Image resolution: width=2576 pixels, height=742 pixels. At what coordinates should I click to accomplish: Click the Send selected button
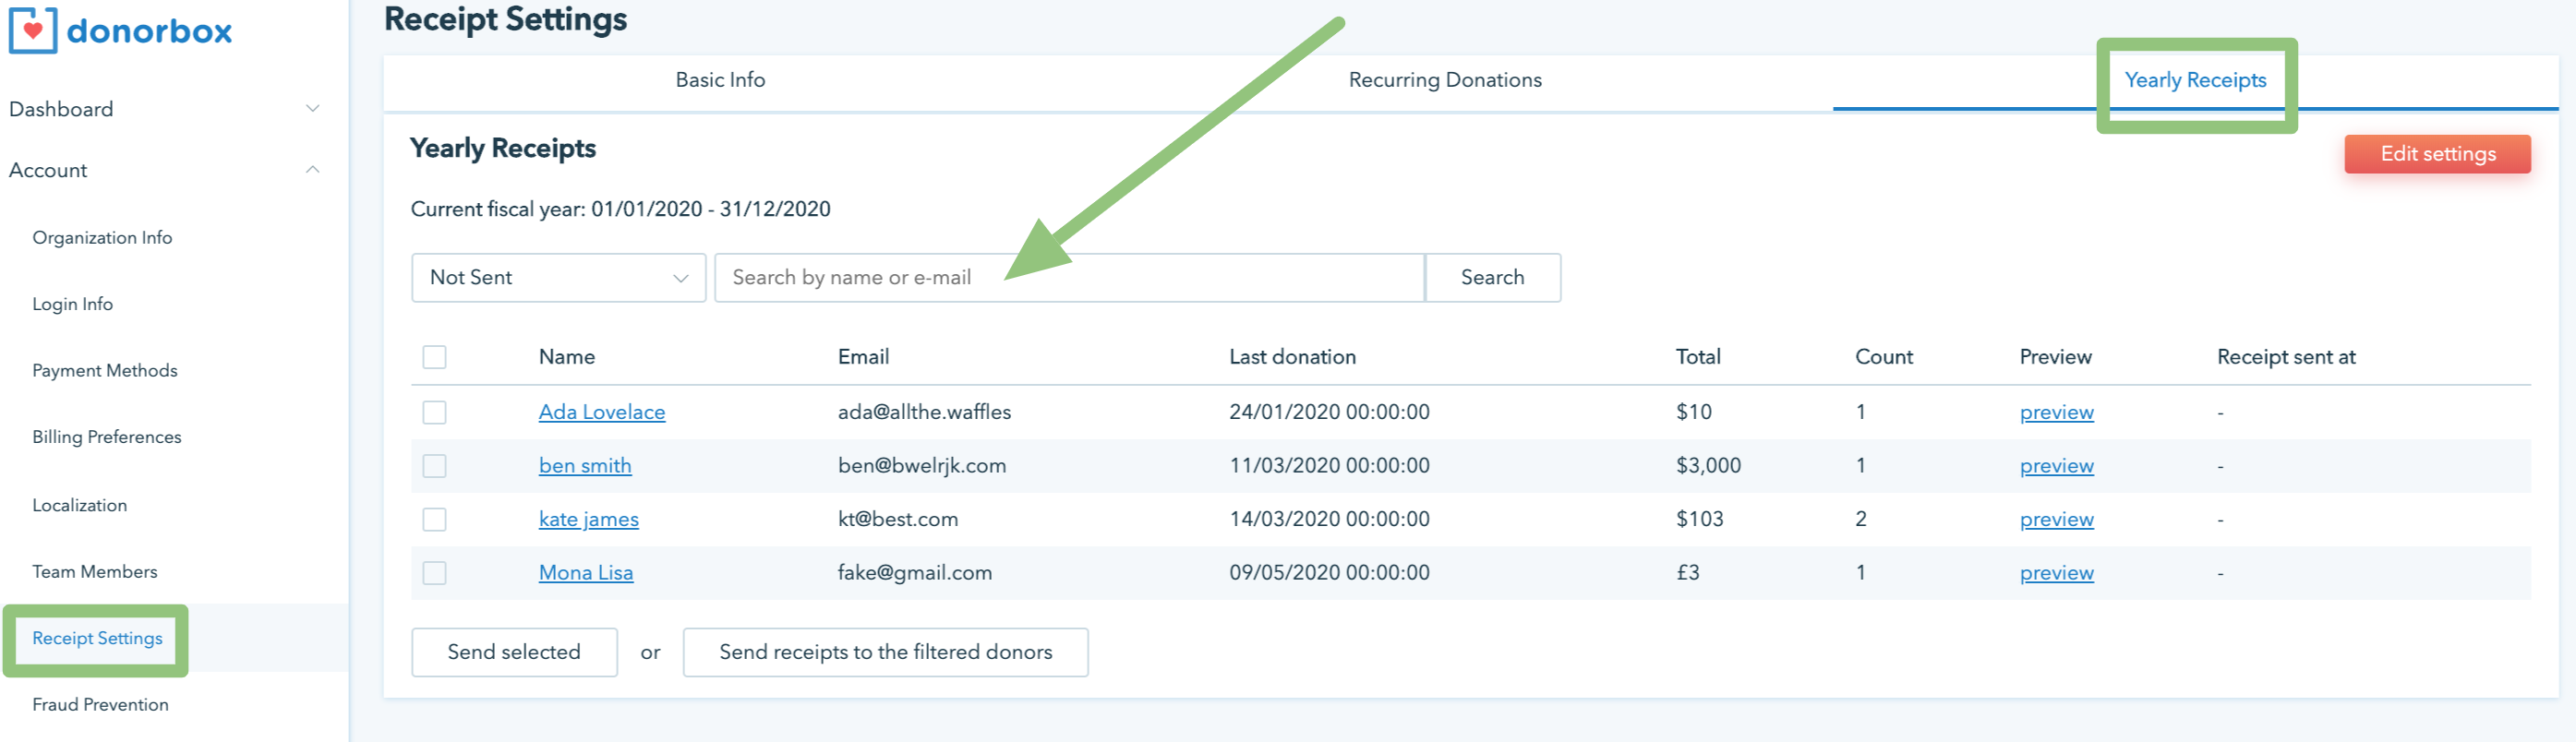514,652
